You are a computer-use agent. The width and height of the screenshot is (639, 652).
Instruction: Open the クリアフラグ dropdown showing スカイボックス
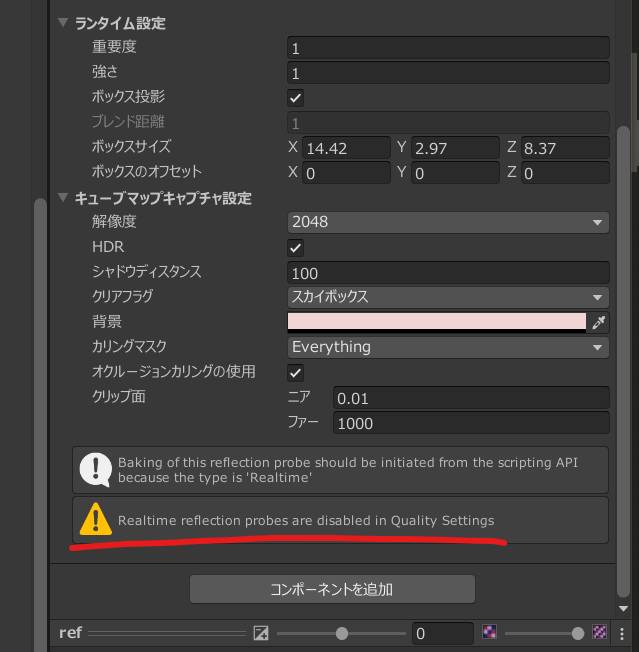point(448,297)
